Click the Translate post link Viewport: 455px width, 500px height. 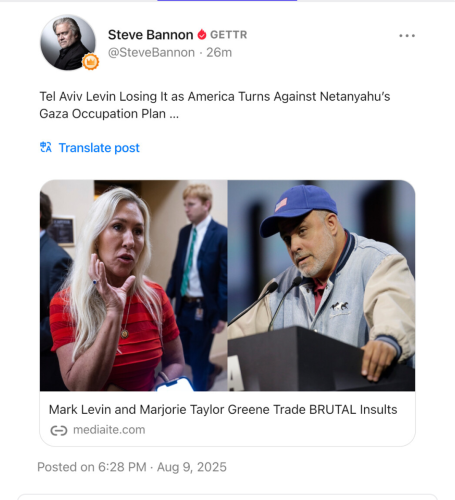[x=99, y=148]
